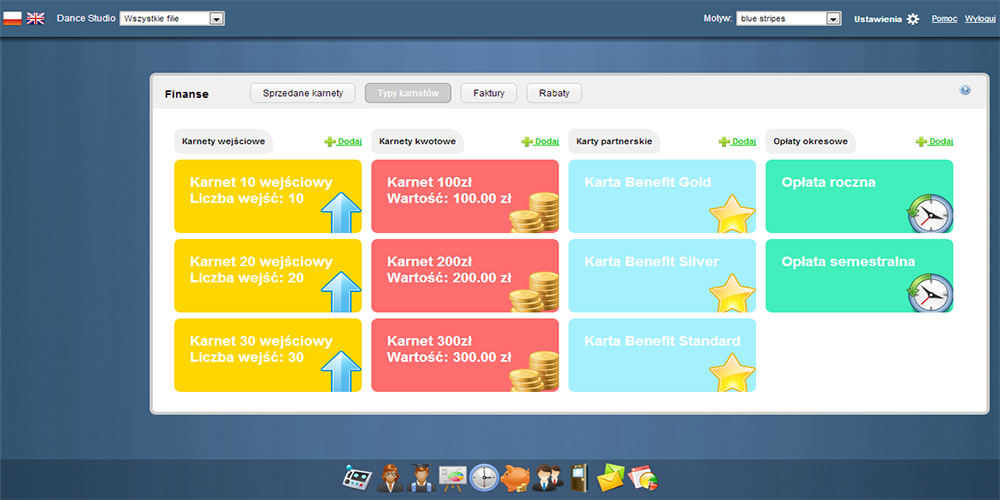This screenshot has width=1000, height=500.
Task: Click clock icon on Opłata semestralna card
Action: tap(930, 292)
